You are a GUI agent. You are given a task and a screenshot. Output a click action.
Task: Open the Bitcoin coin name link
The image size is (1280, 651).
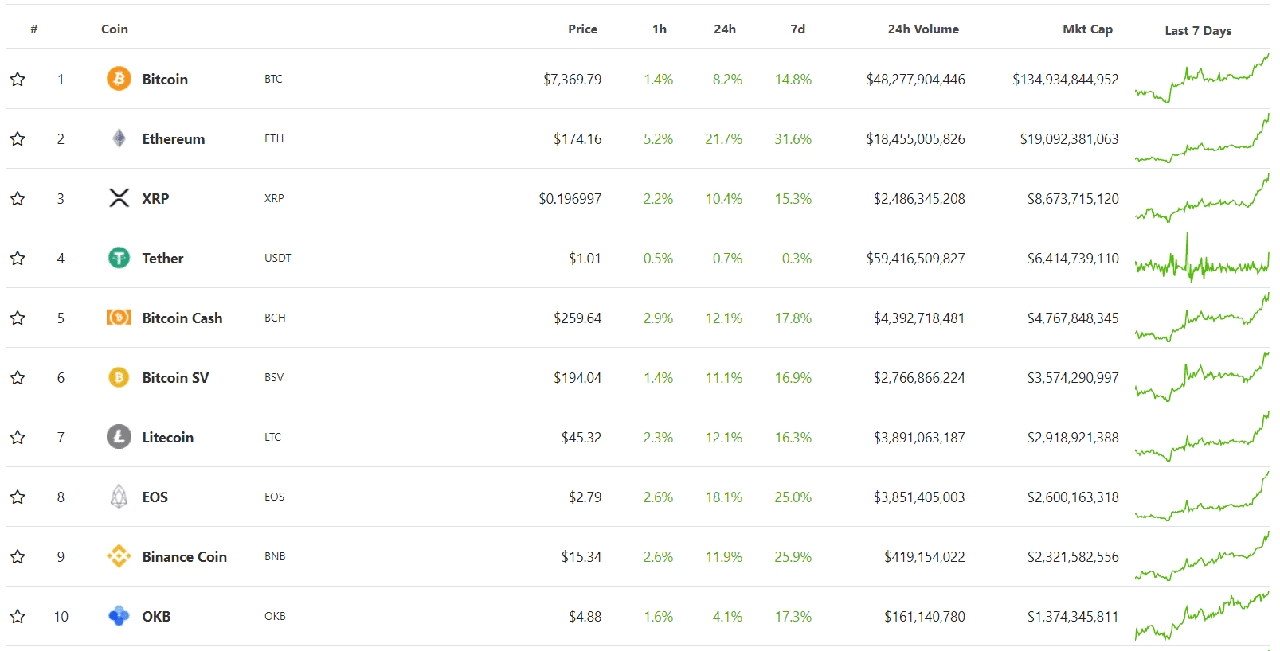click(165, 79)
